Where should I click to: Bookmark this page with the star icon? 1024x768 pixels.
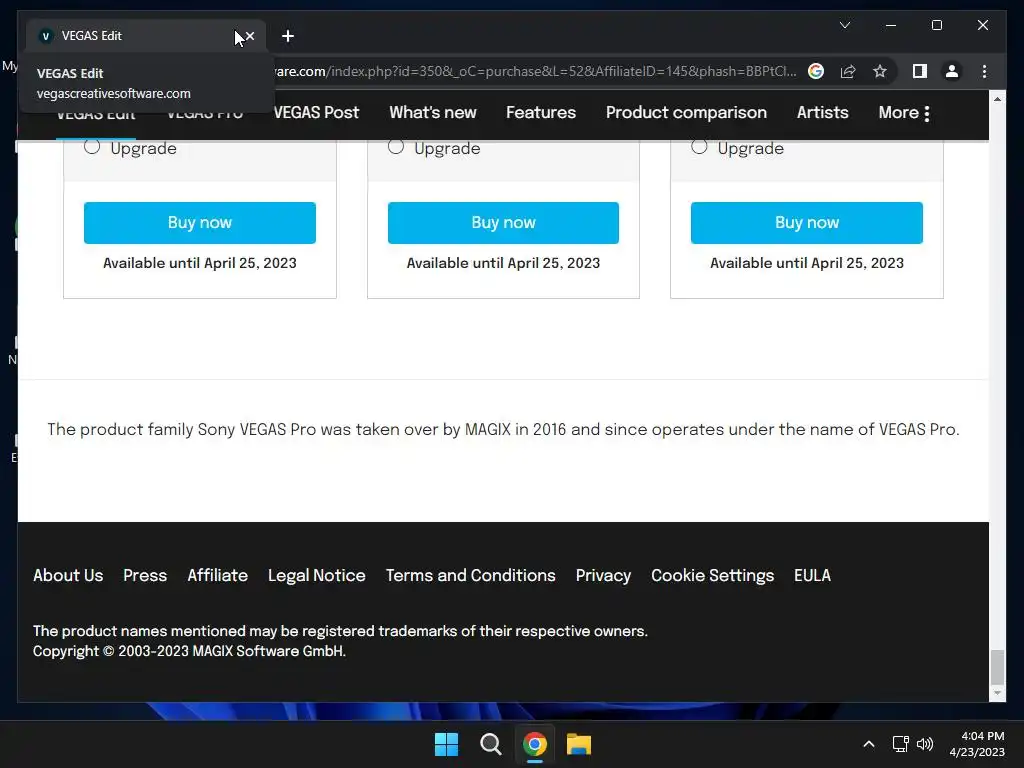(880, 71)
